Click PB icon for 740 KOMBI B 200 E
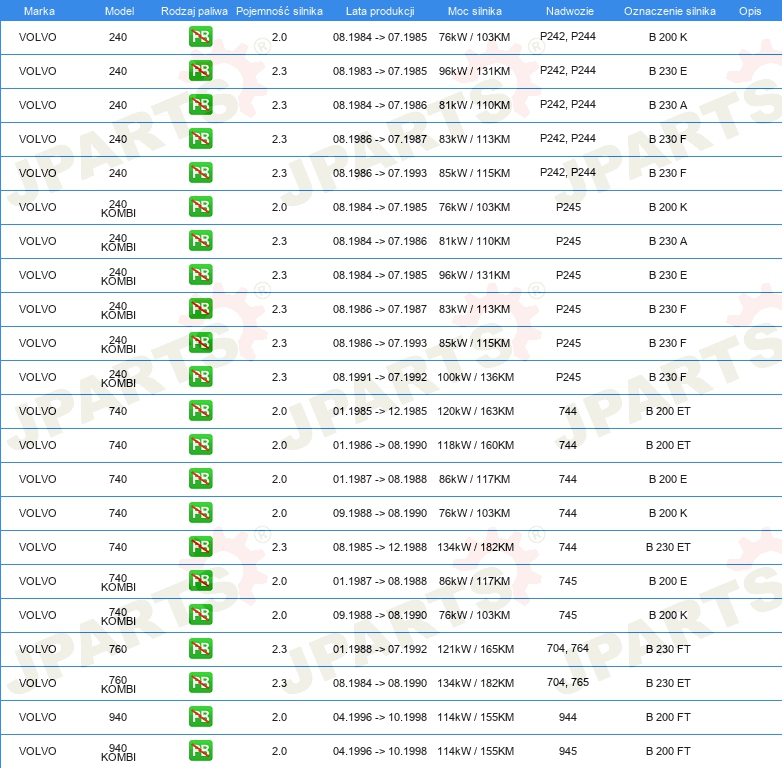 tap(200, 581)
